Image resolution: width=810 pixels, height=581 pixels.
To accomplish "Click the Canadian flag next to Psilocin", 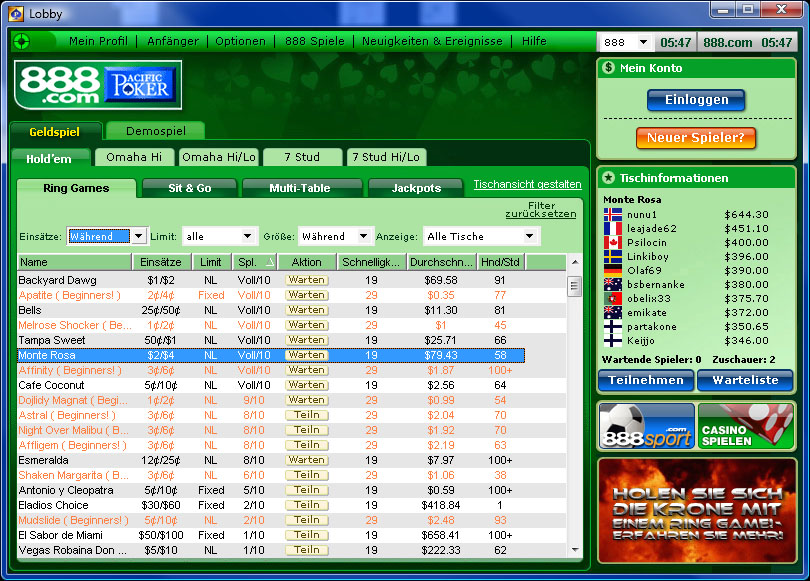I will coord(613,242).
